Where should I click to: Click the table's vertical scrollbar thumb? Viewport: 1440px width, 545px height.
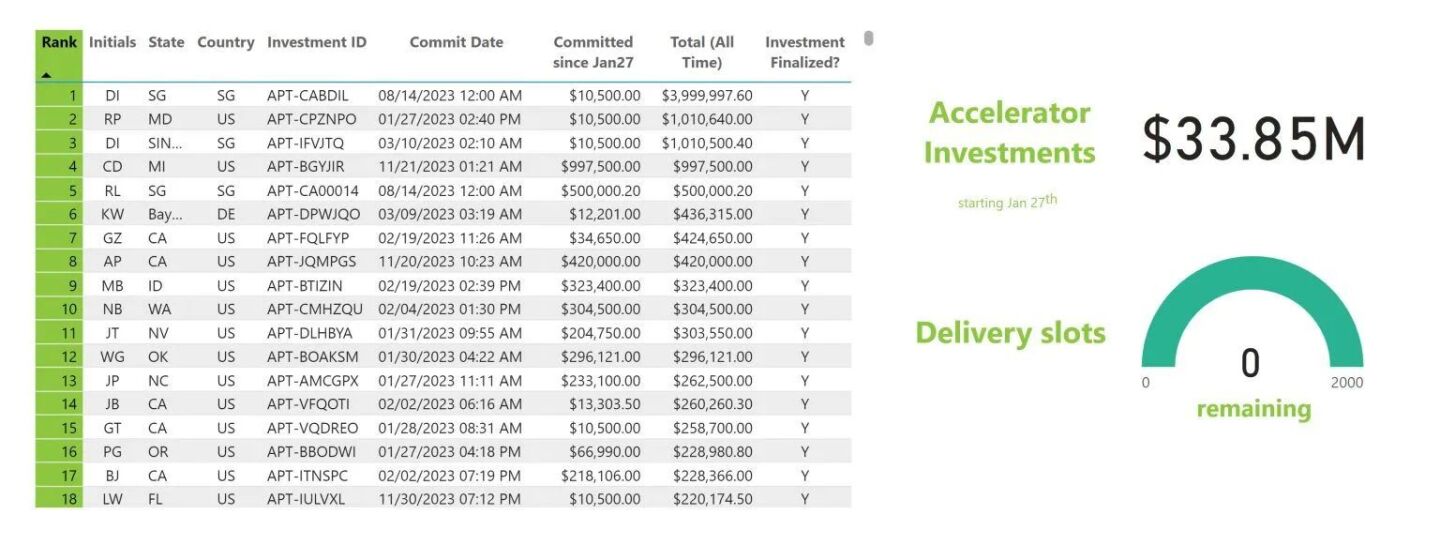coord(868,39)
